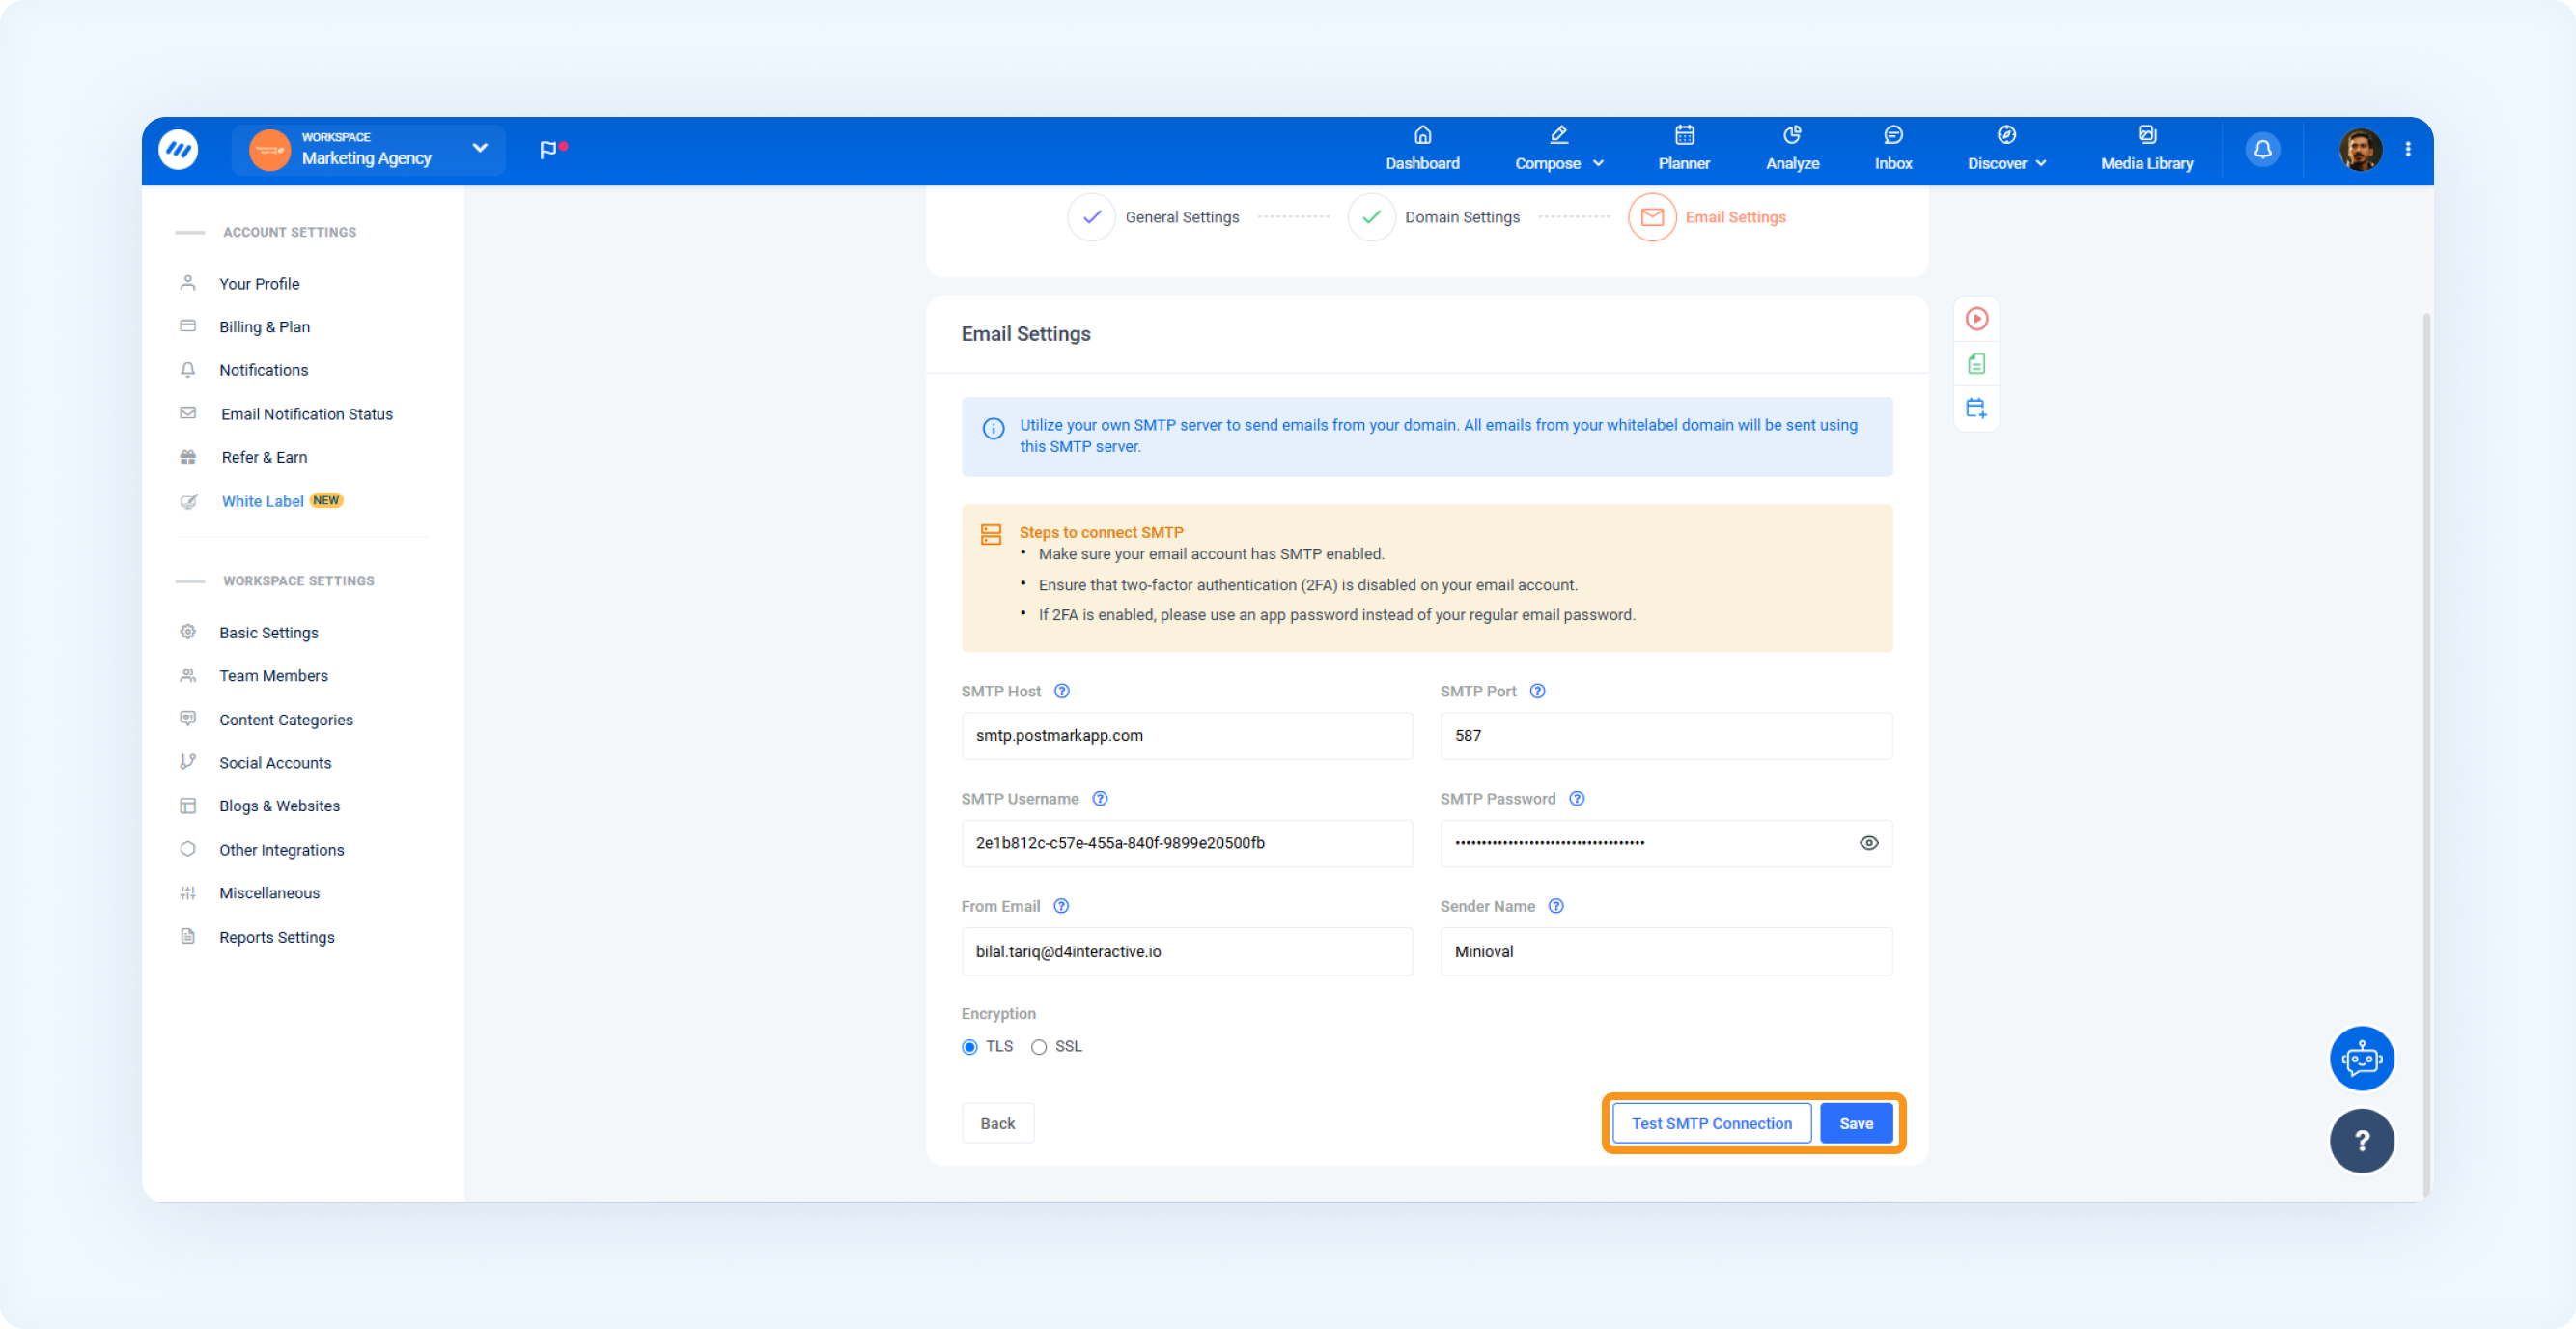2576x1329 pixels.
Task: Open the three-dot more options menu
Action: (x=2408, y=149)
